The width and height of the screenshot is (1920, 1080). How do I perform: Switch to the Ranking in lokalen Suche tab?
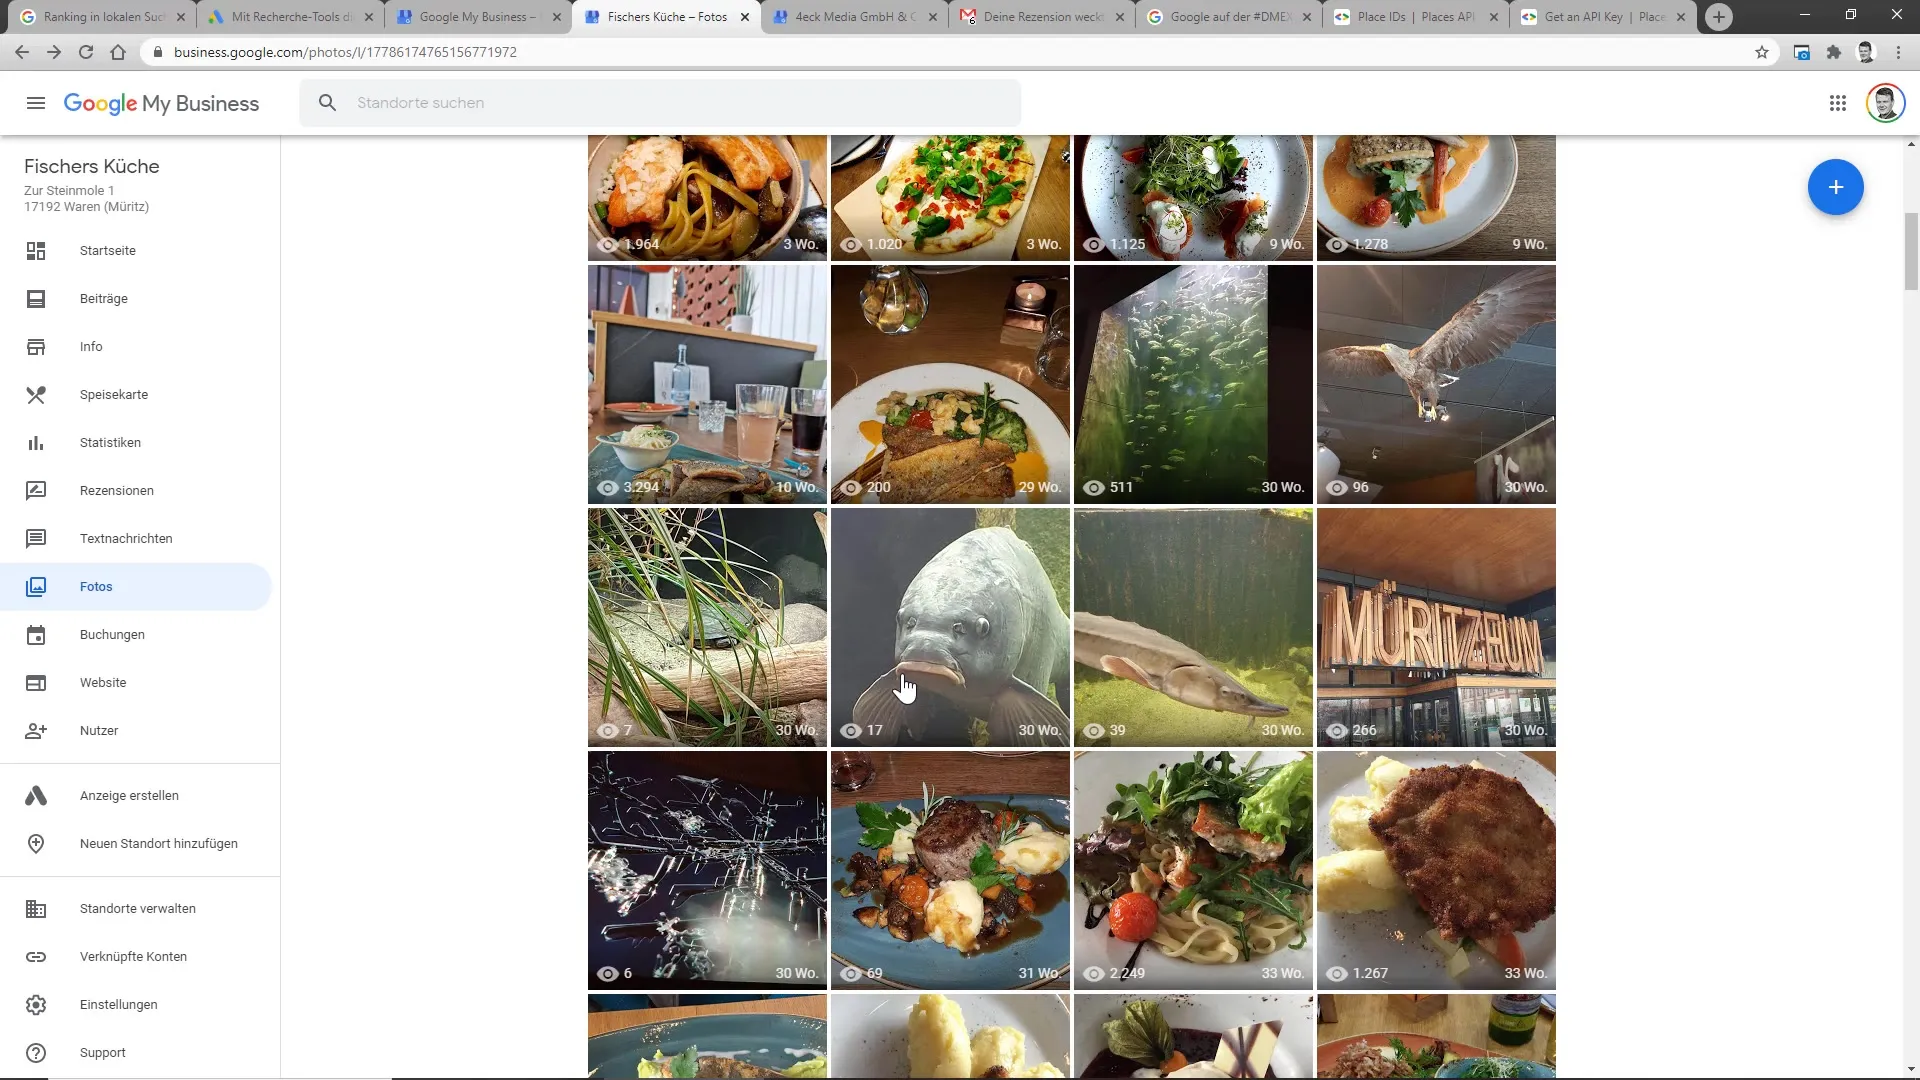click(x=103, y=17)
